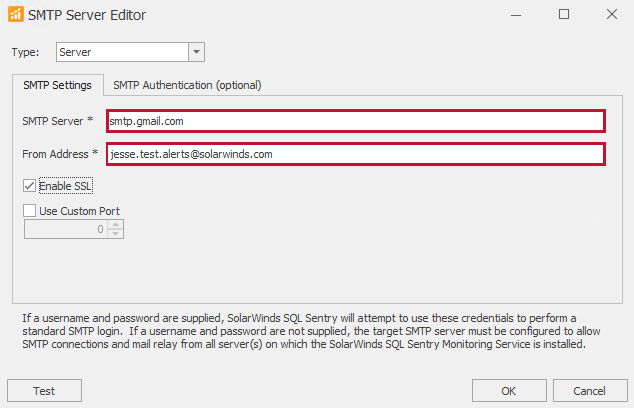
Task: Enable the Use Custom Port checkbox
Action: coord(29,211)
